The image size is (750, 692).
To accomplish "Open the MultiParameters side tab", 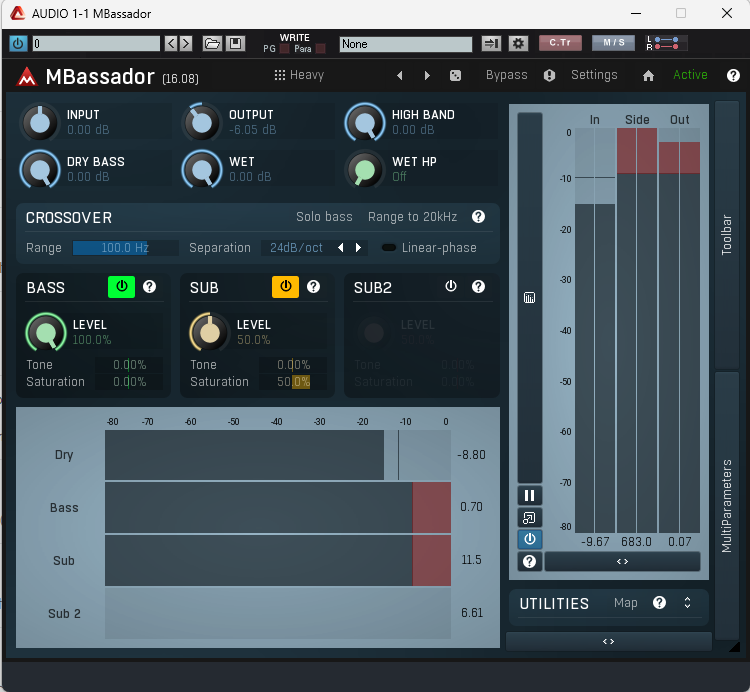I will (x=727, y=505).
